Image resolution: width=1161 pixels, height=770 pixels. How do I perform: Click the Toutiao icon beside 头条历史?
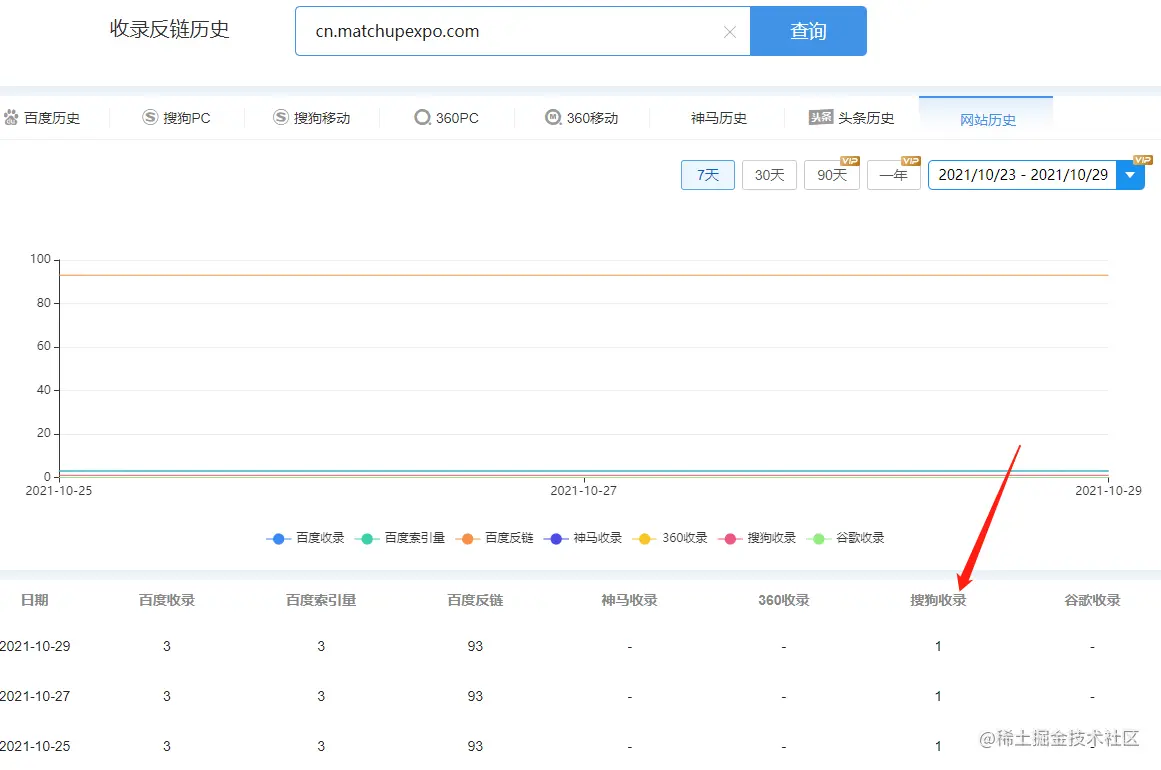tap(820, 117)
